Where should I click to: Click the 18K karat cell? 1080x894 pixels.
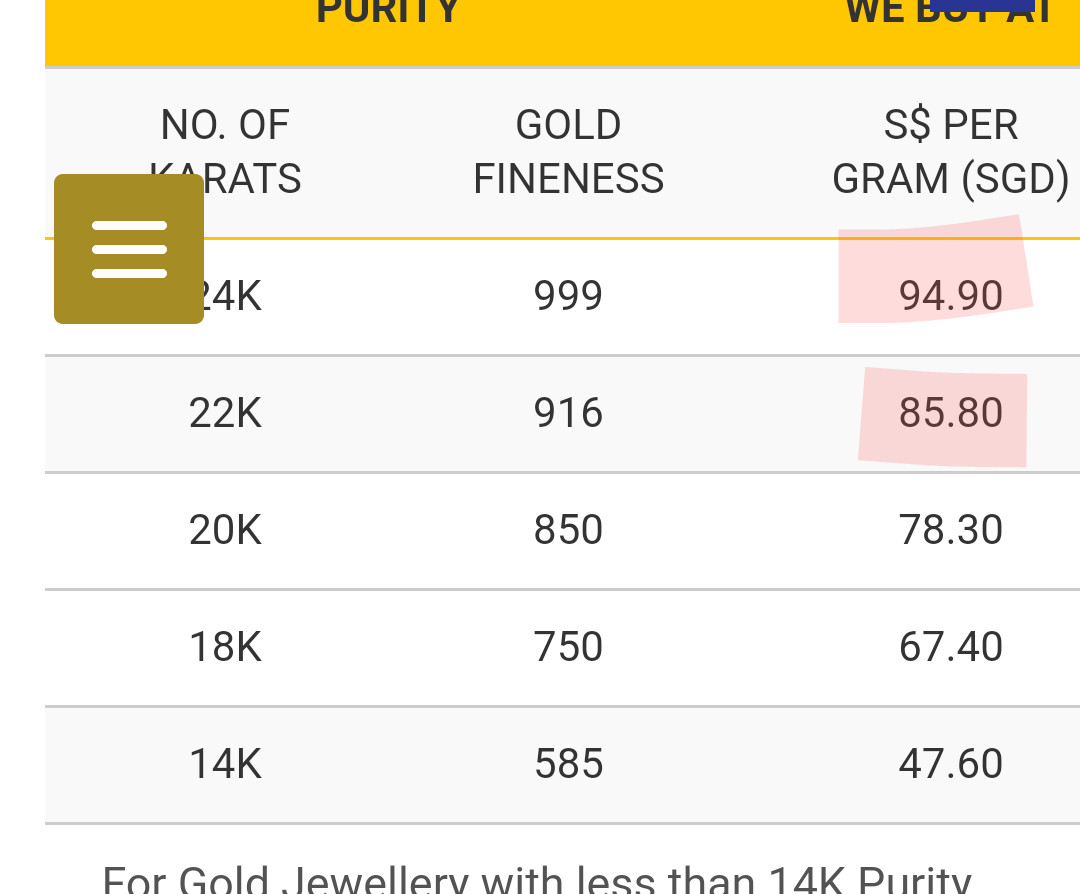pos(225,647)
